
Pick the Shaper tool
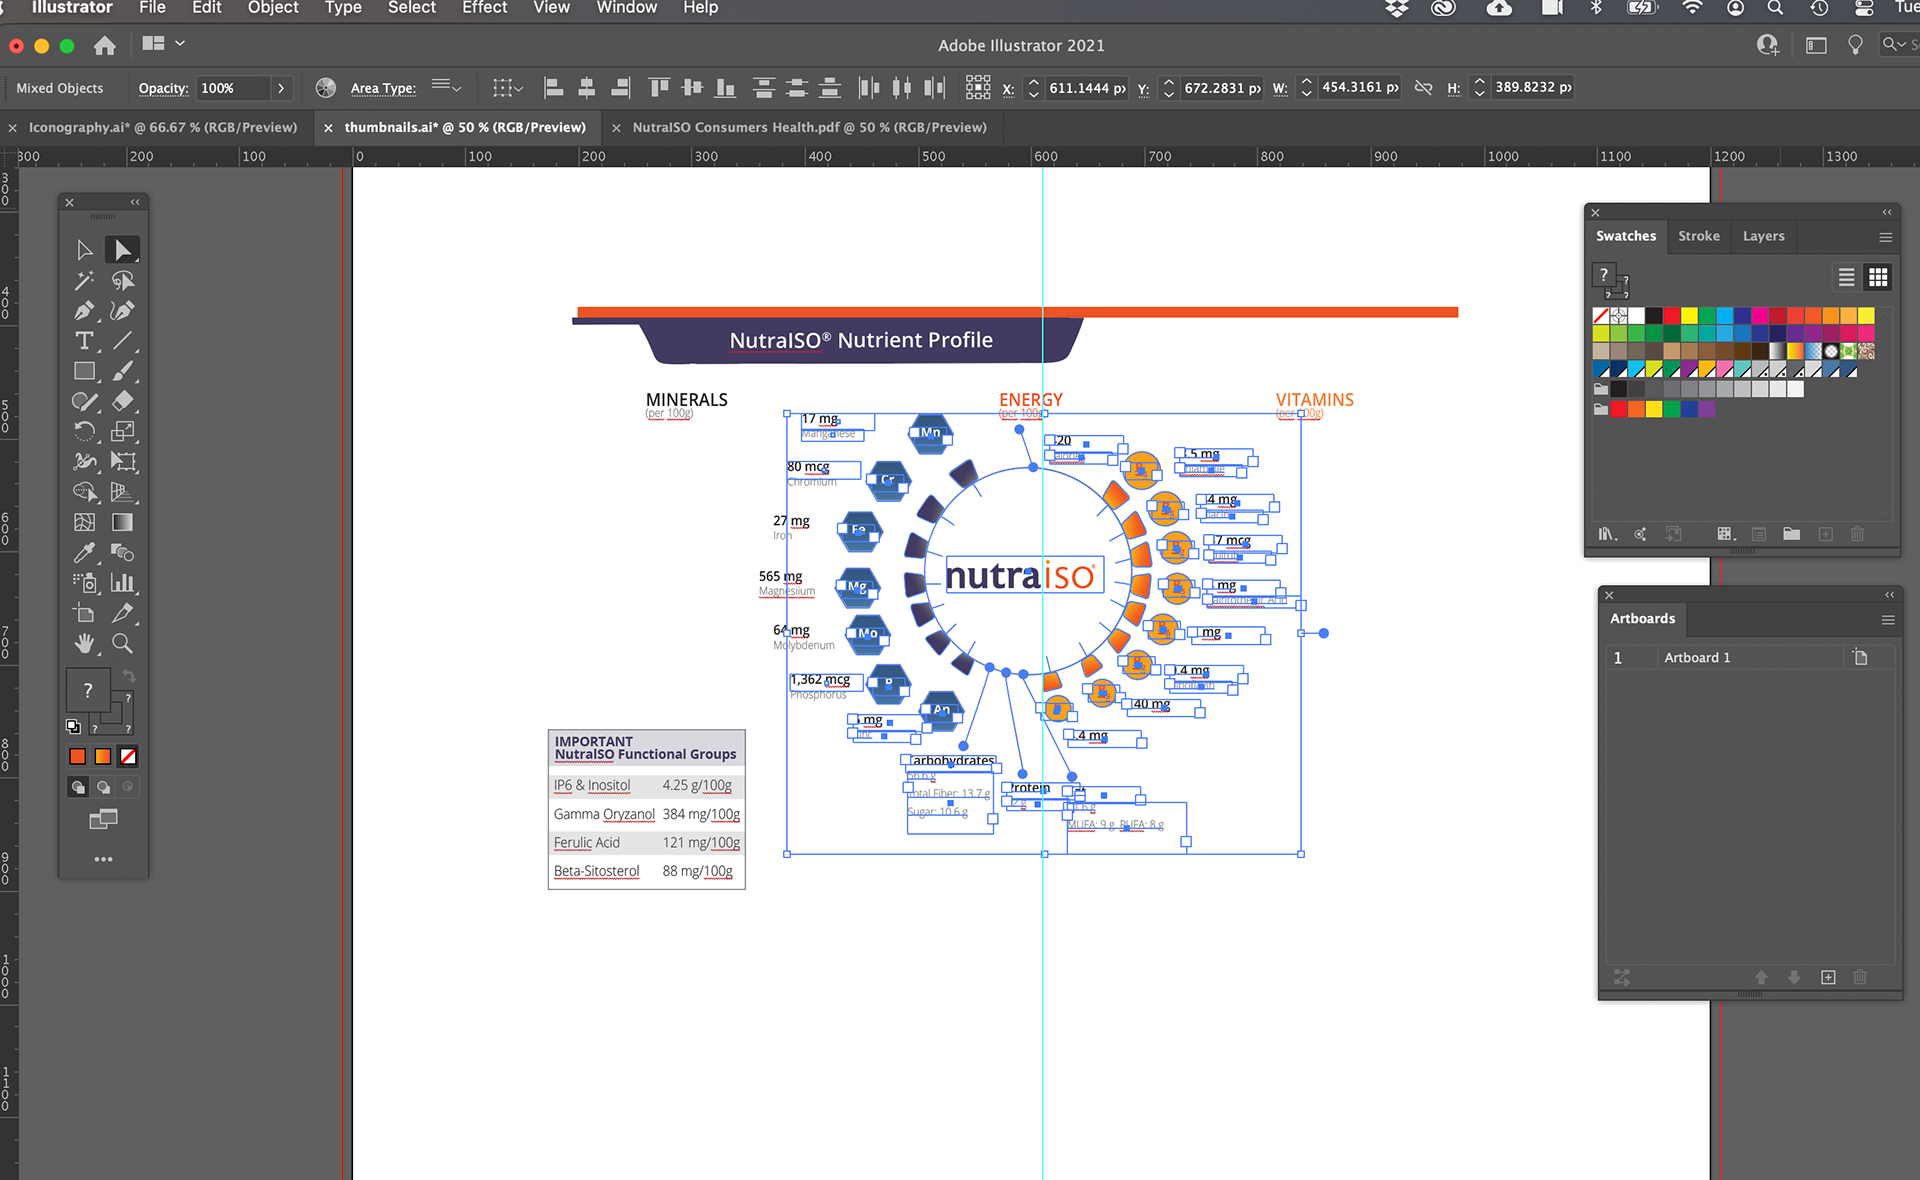click(85, 402)
